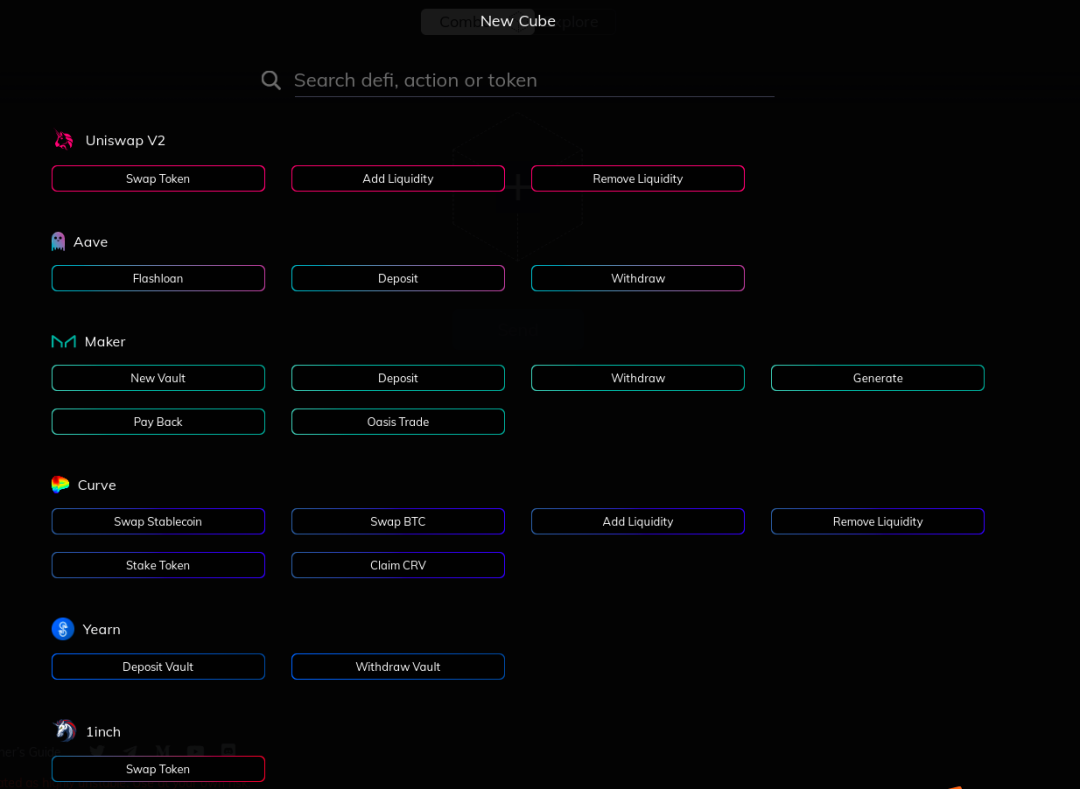The height and width of the screenshot is (789, 1080).
Task: Select Aave Flashloan action
Action: [x=158, y=278]
